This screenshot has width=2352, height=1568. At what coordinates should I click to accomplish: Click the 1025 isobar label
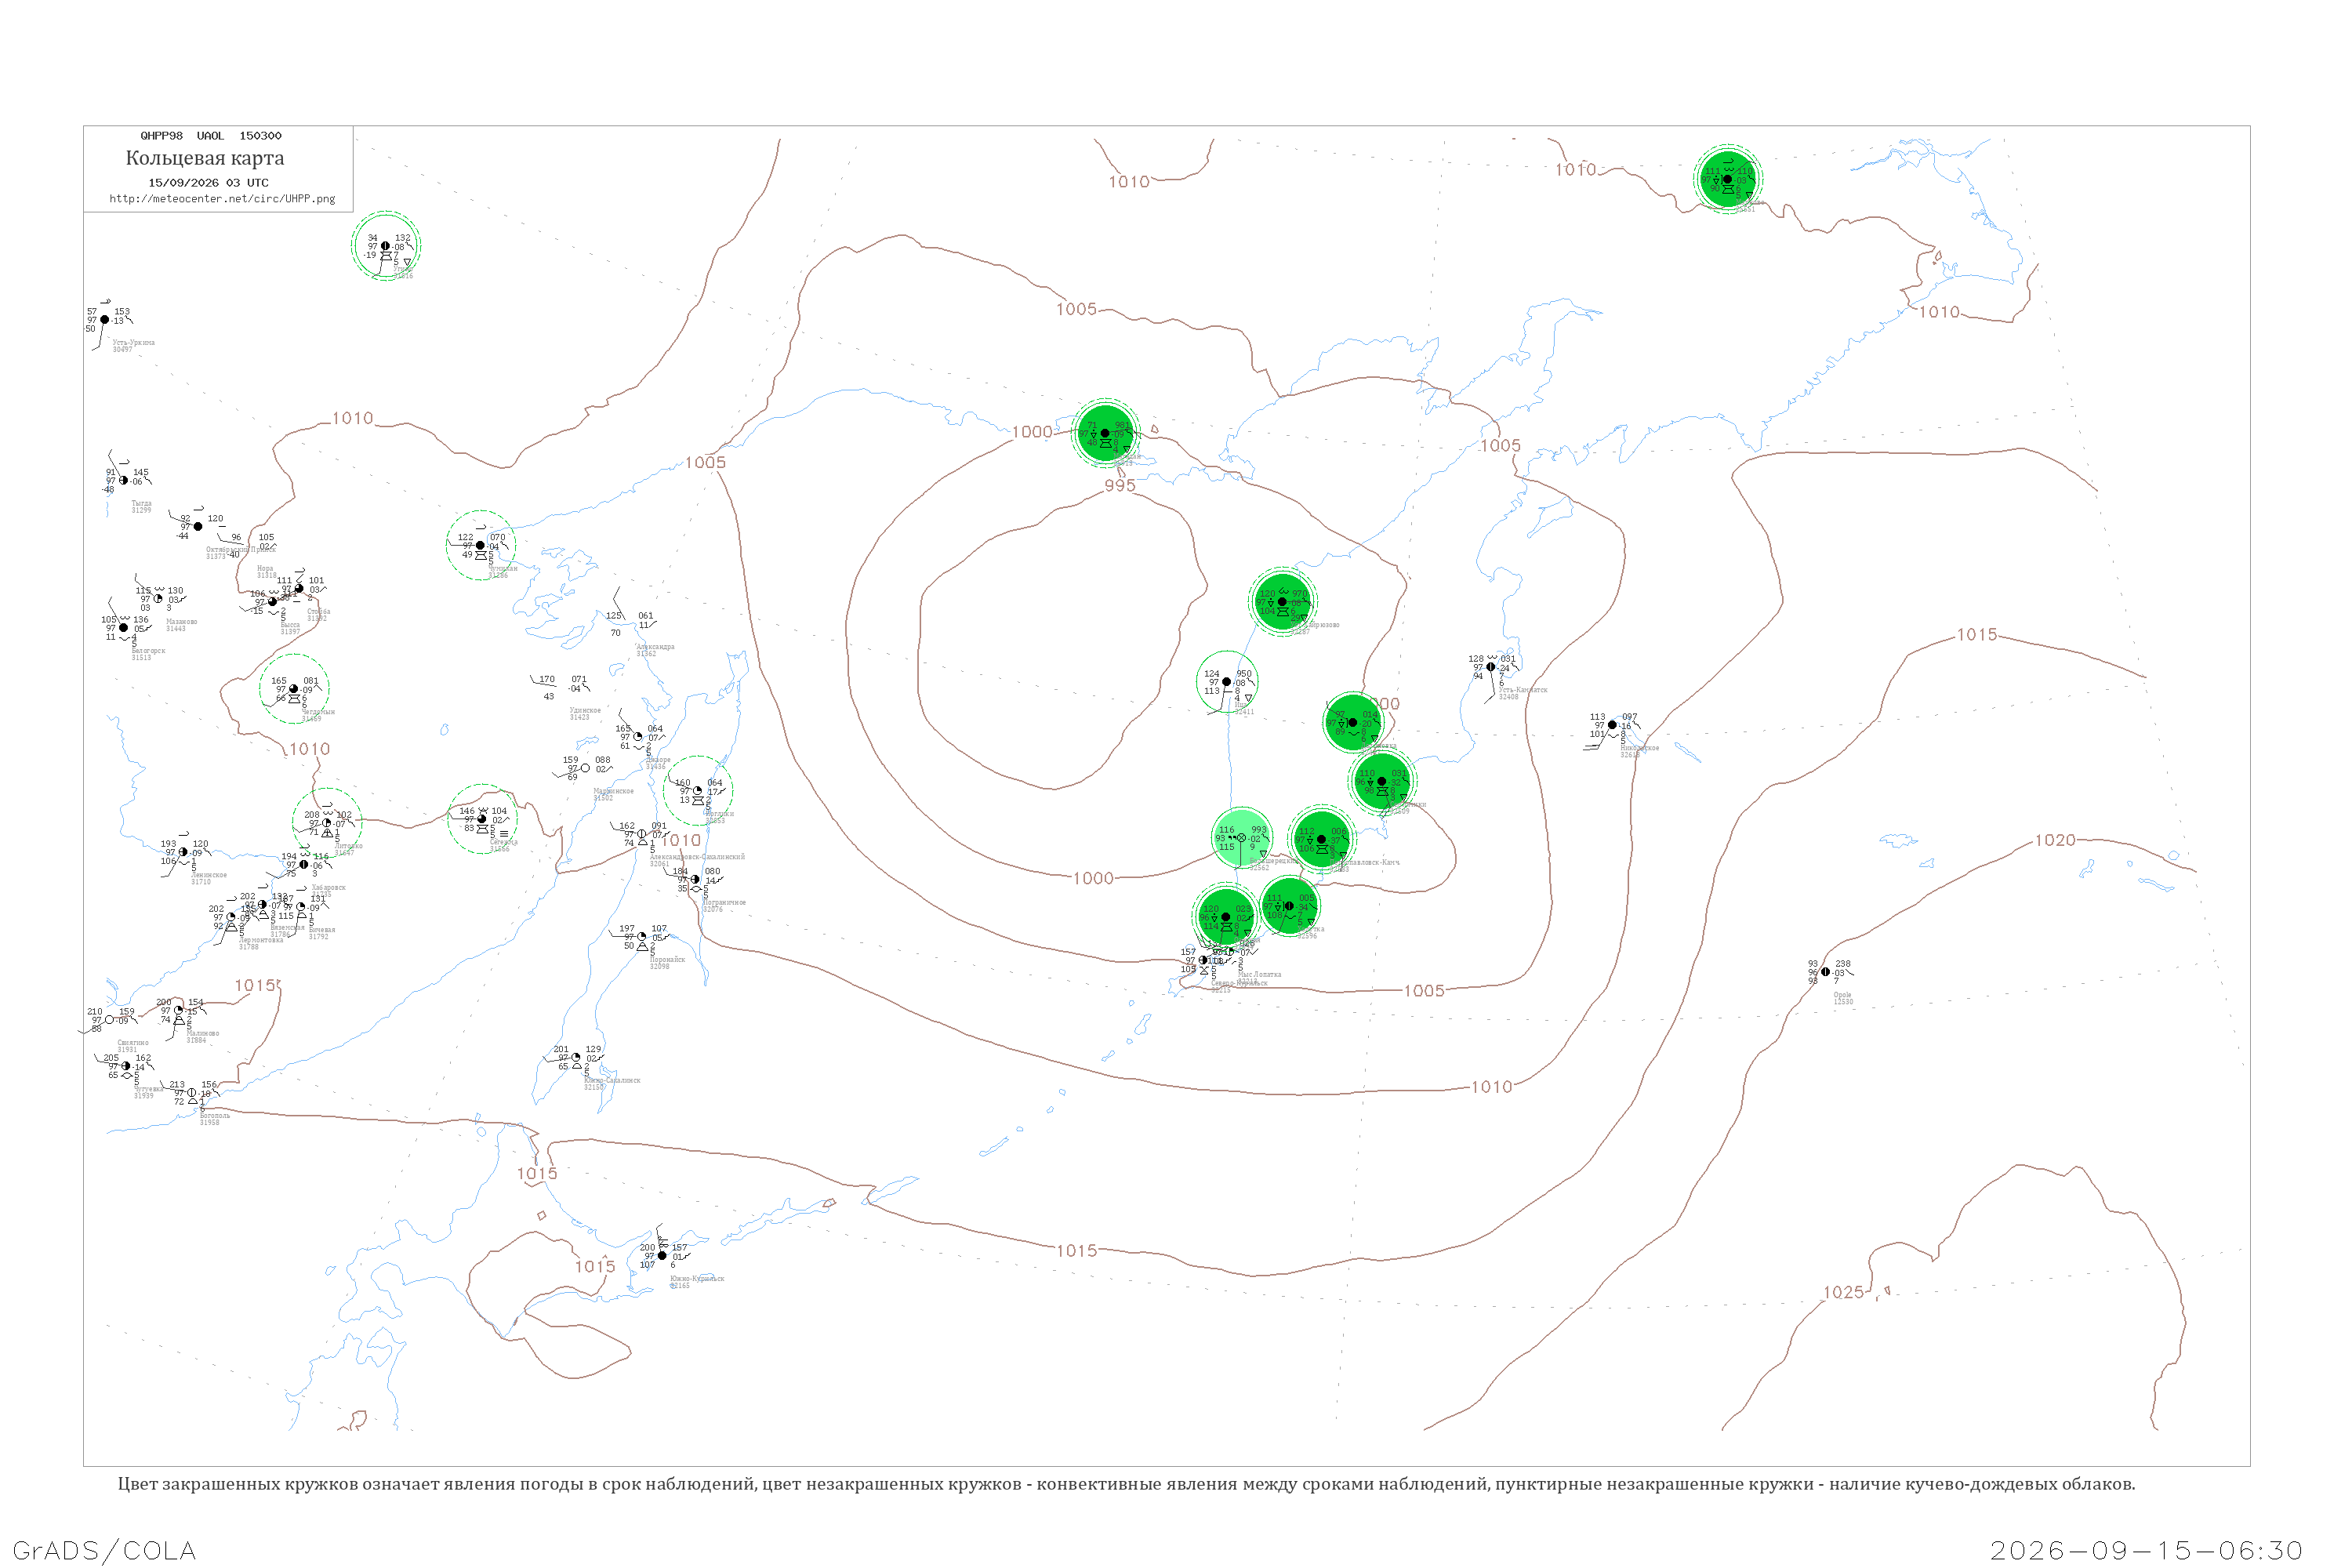click(1843, 1292)
